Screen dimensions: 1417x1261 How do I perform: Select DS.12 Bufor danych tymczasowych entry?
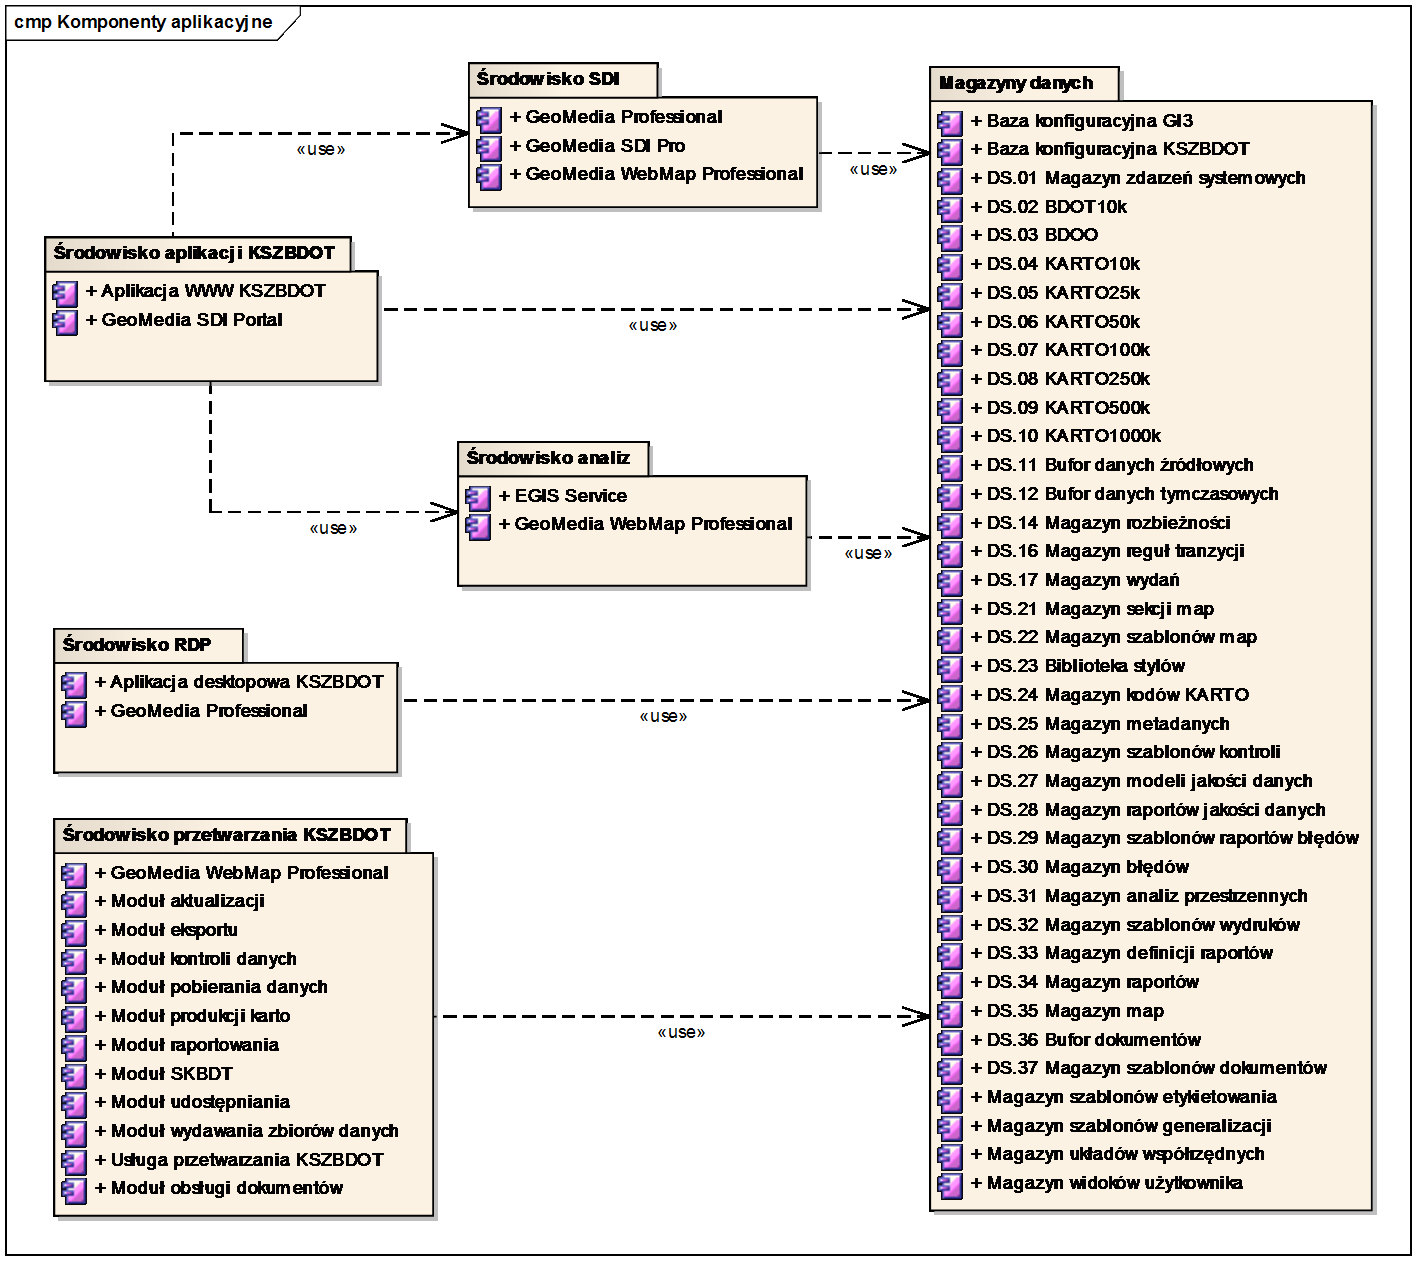point(1124,494)
